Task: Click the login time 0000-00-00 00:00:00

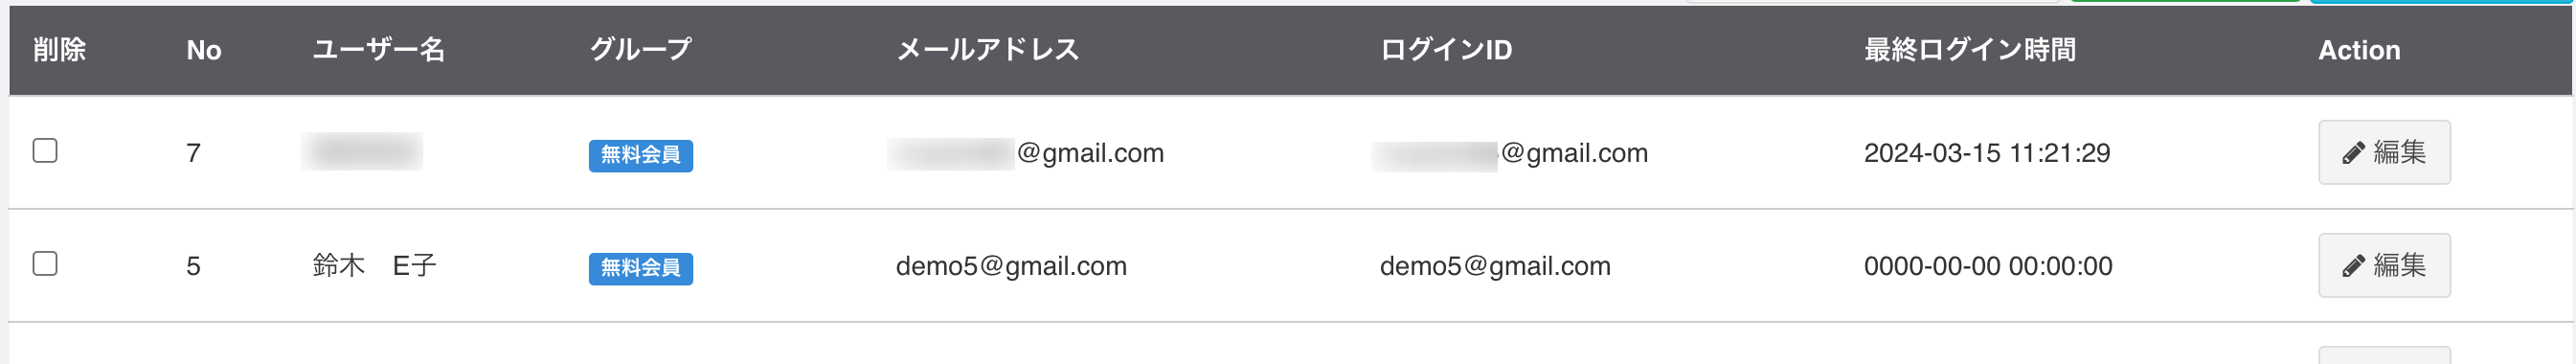Action: (1988, 266)
